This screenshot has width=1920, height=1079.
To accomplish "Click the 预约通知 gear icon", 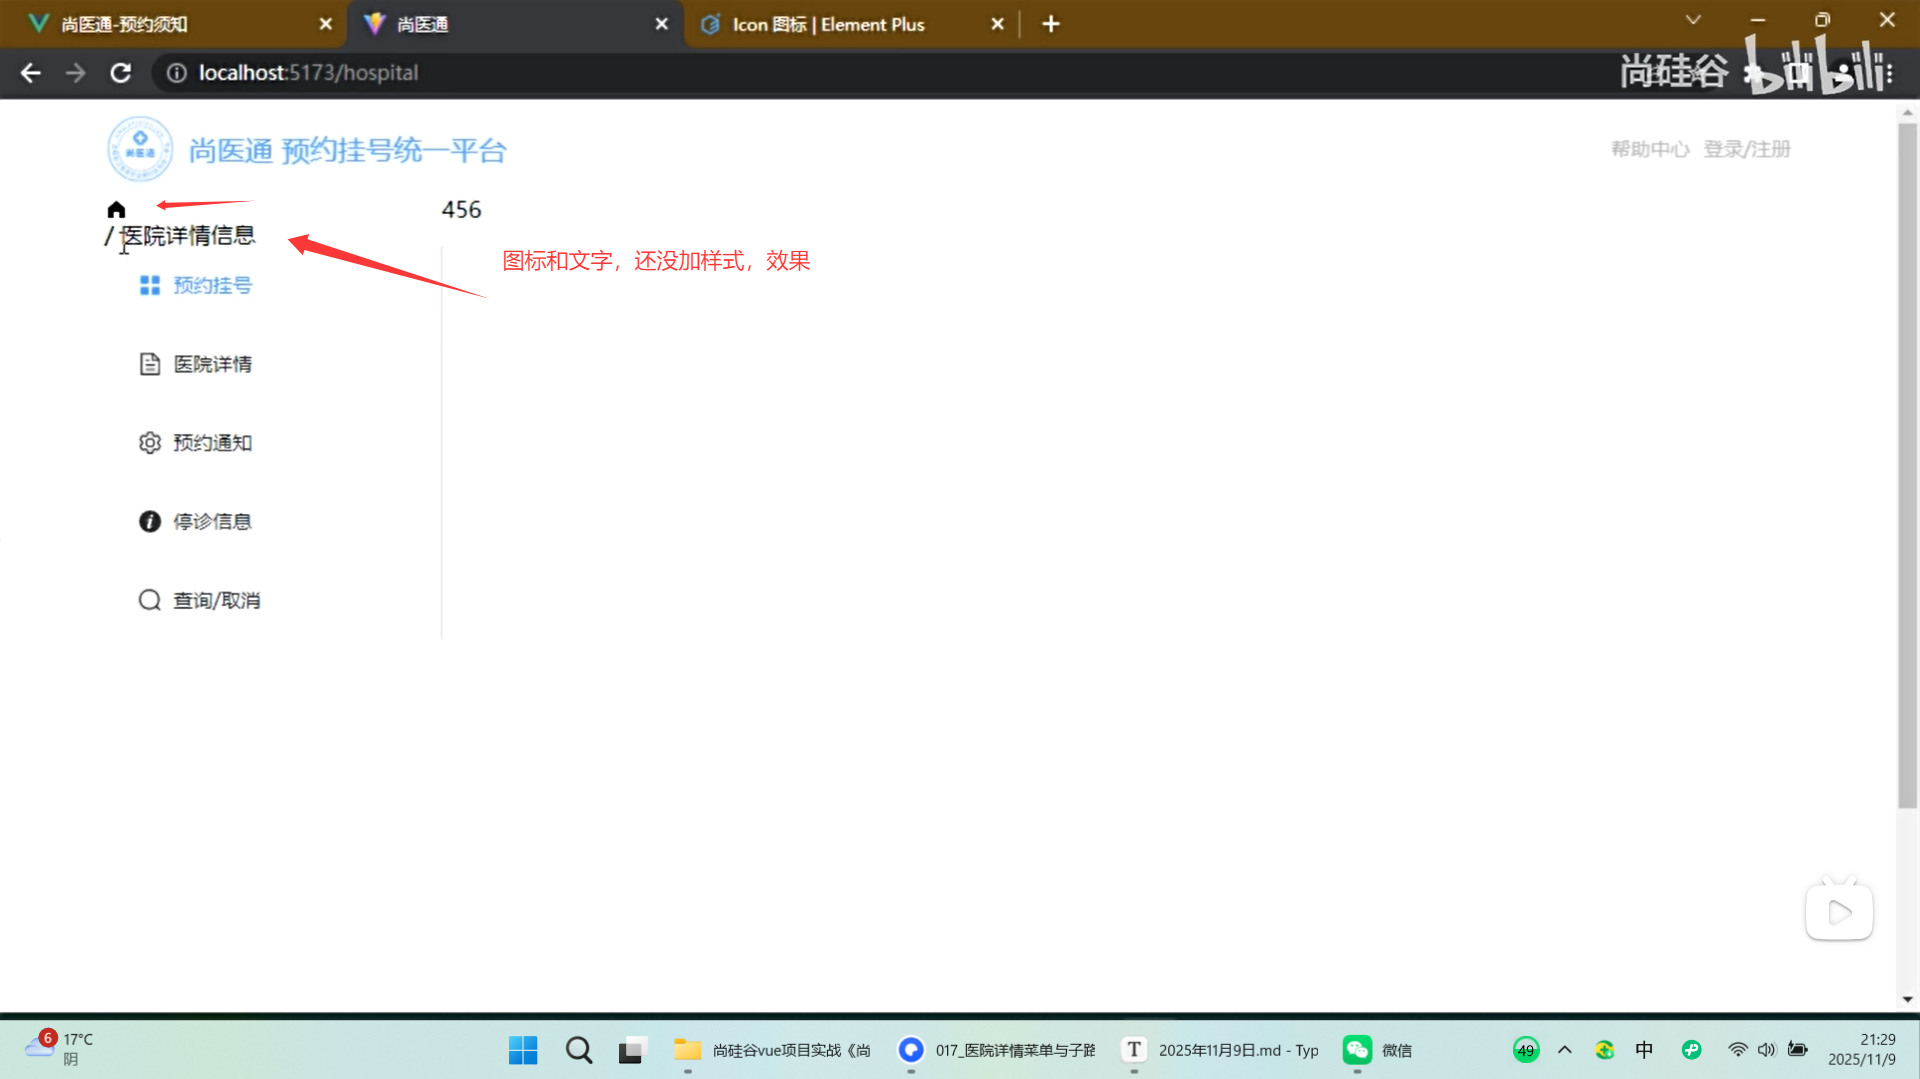I will tap(149, 442).
